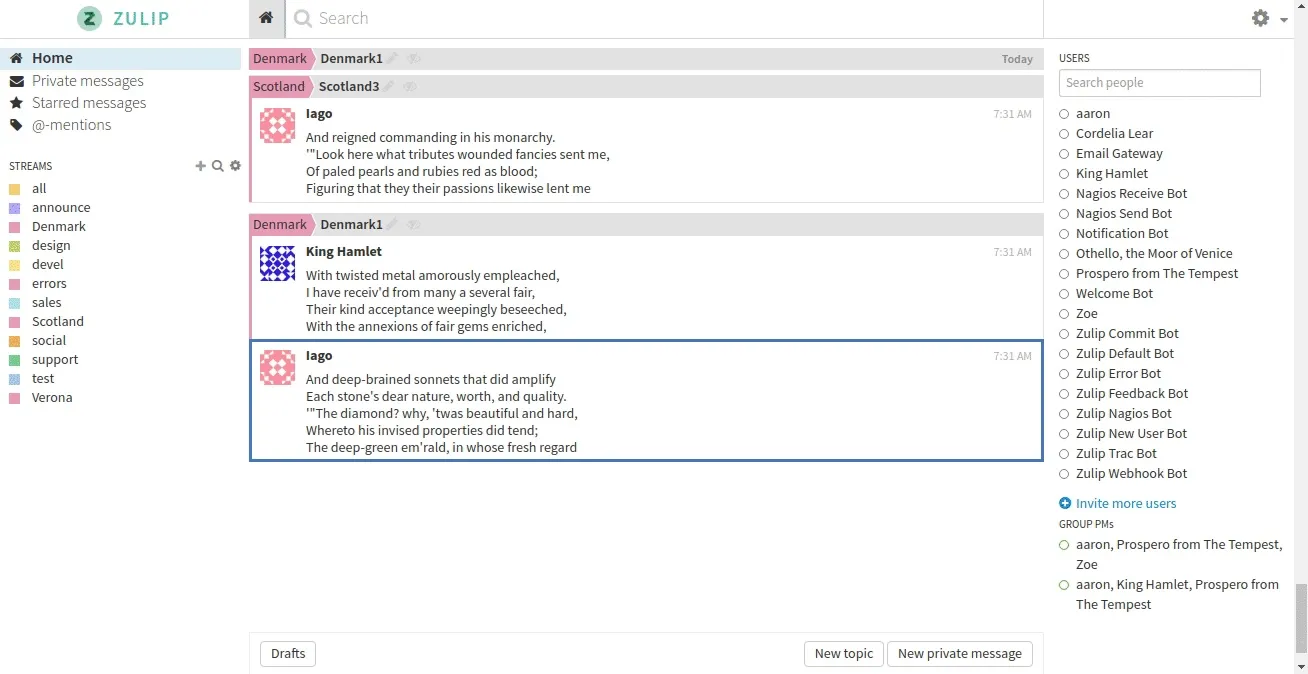Image resolution: width=1308 pixels, height=674 pixels.
Task: Click the Drafts button
Action: [288, 654]
